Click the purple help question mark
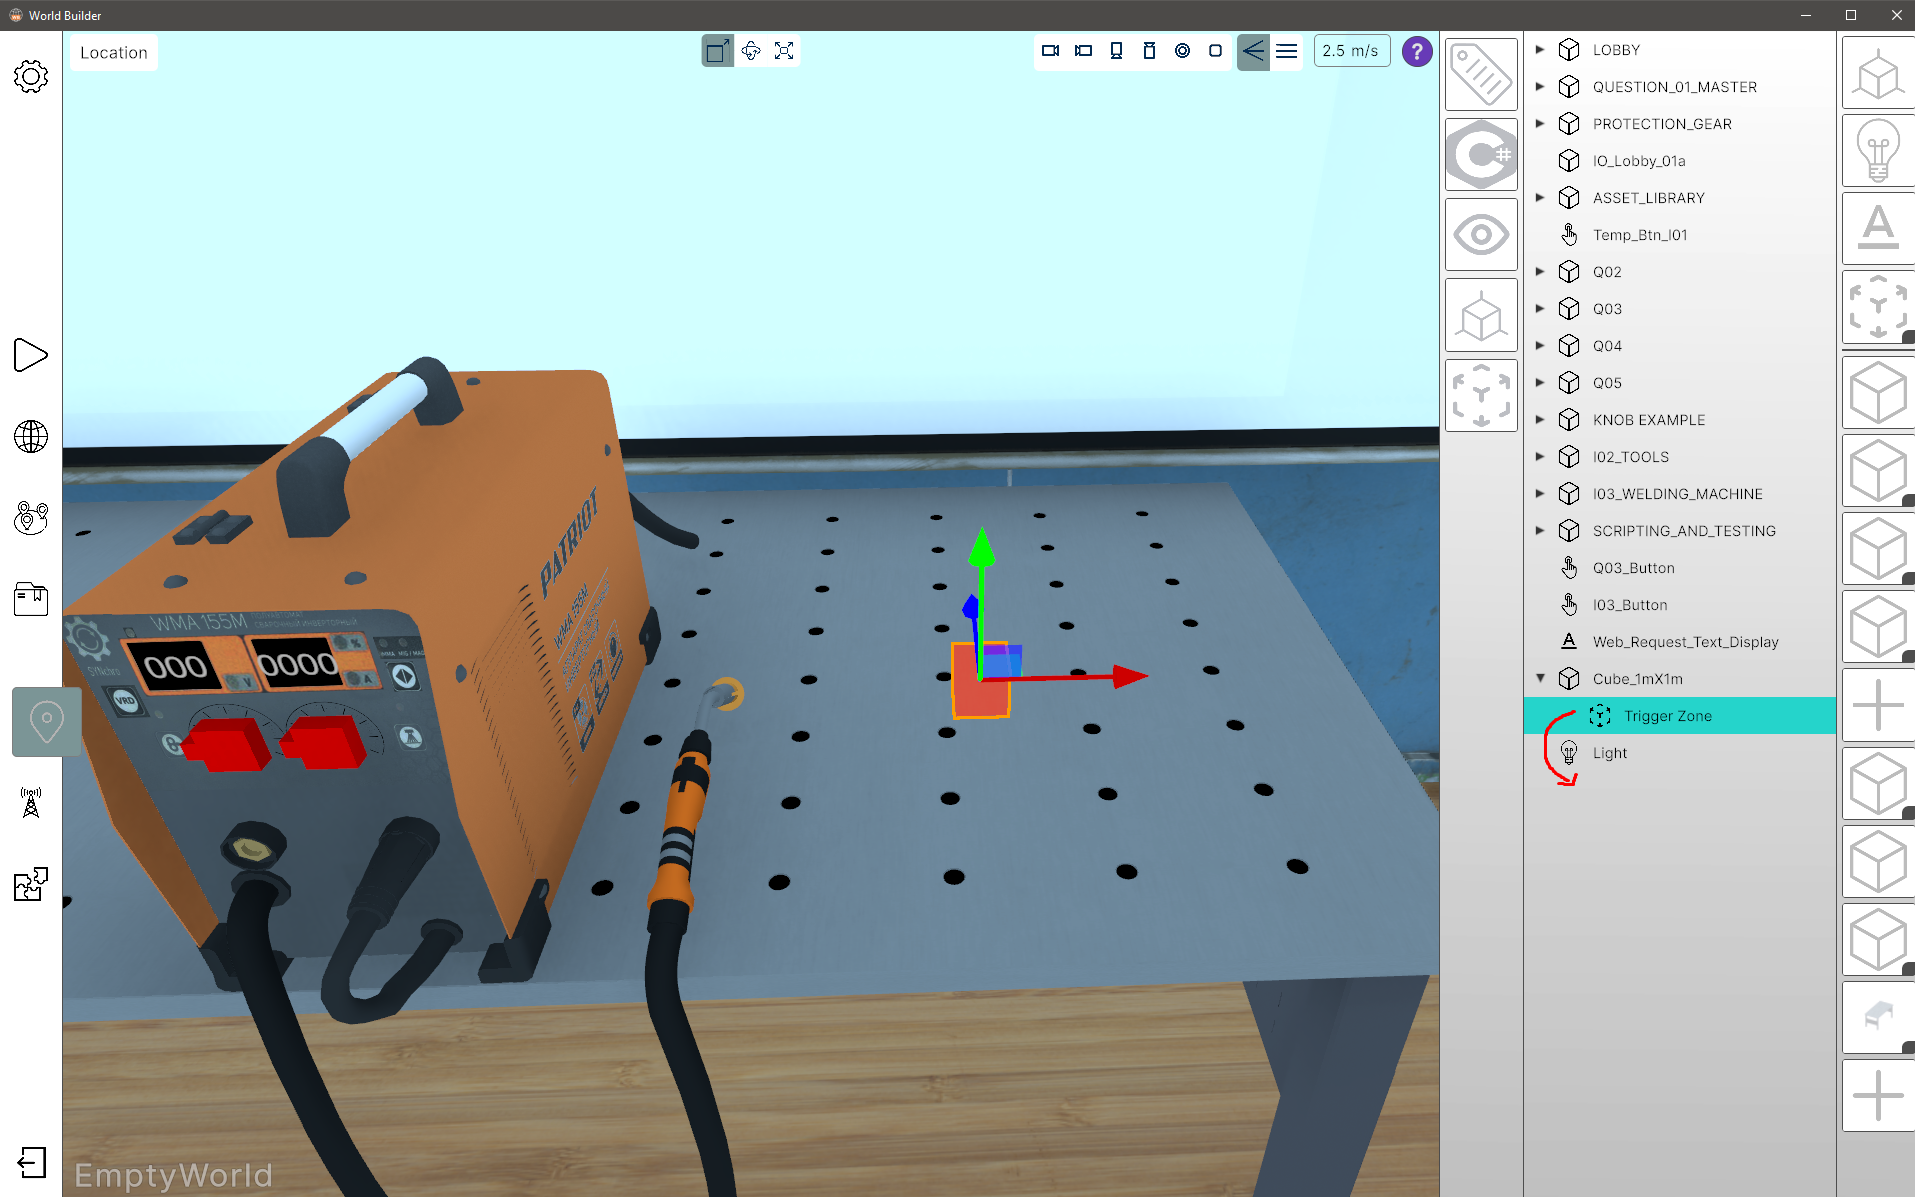The width and height of the screenshot is (1915, 1197). (1417, 51)
